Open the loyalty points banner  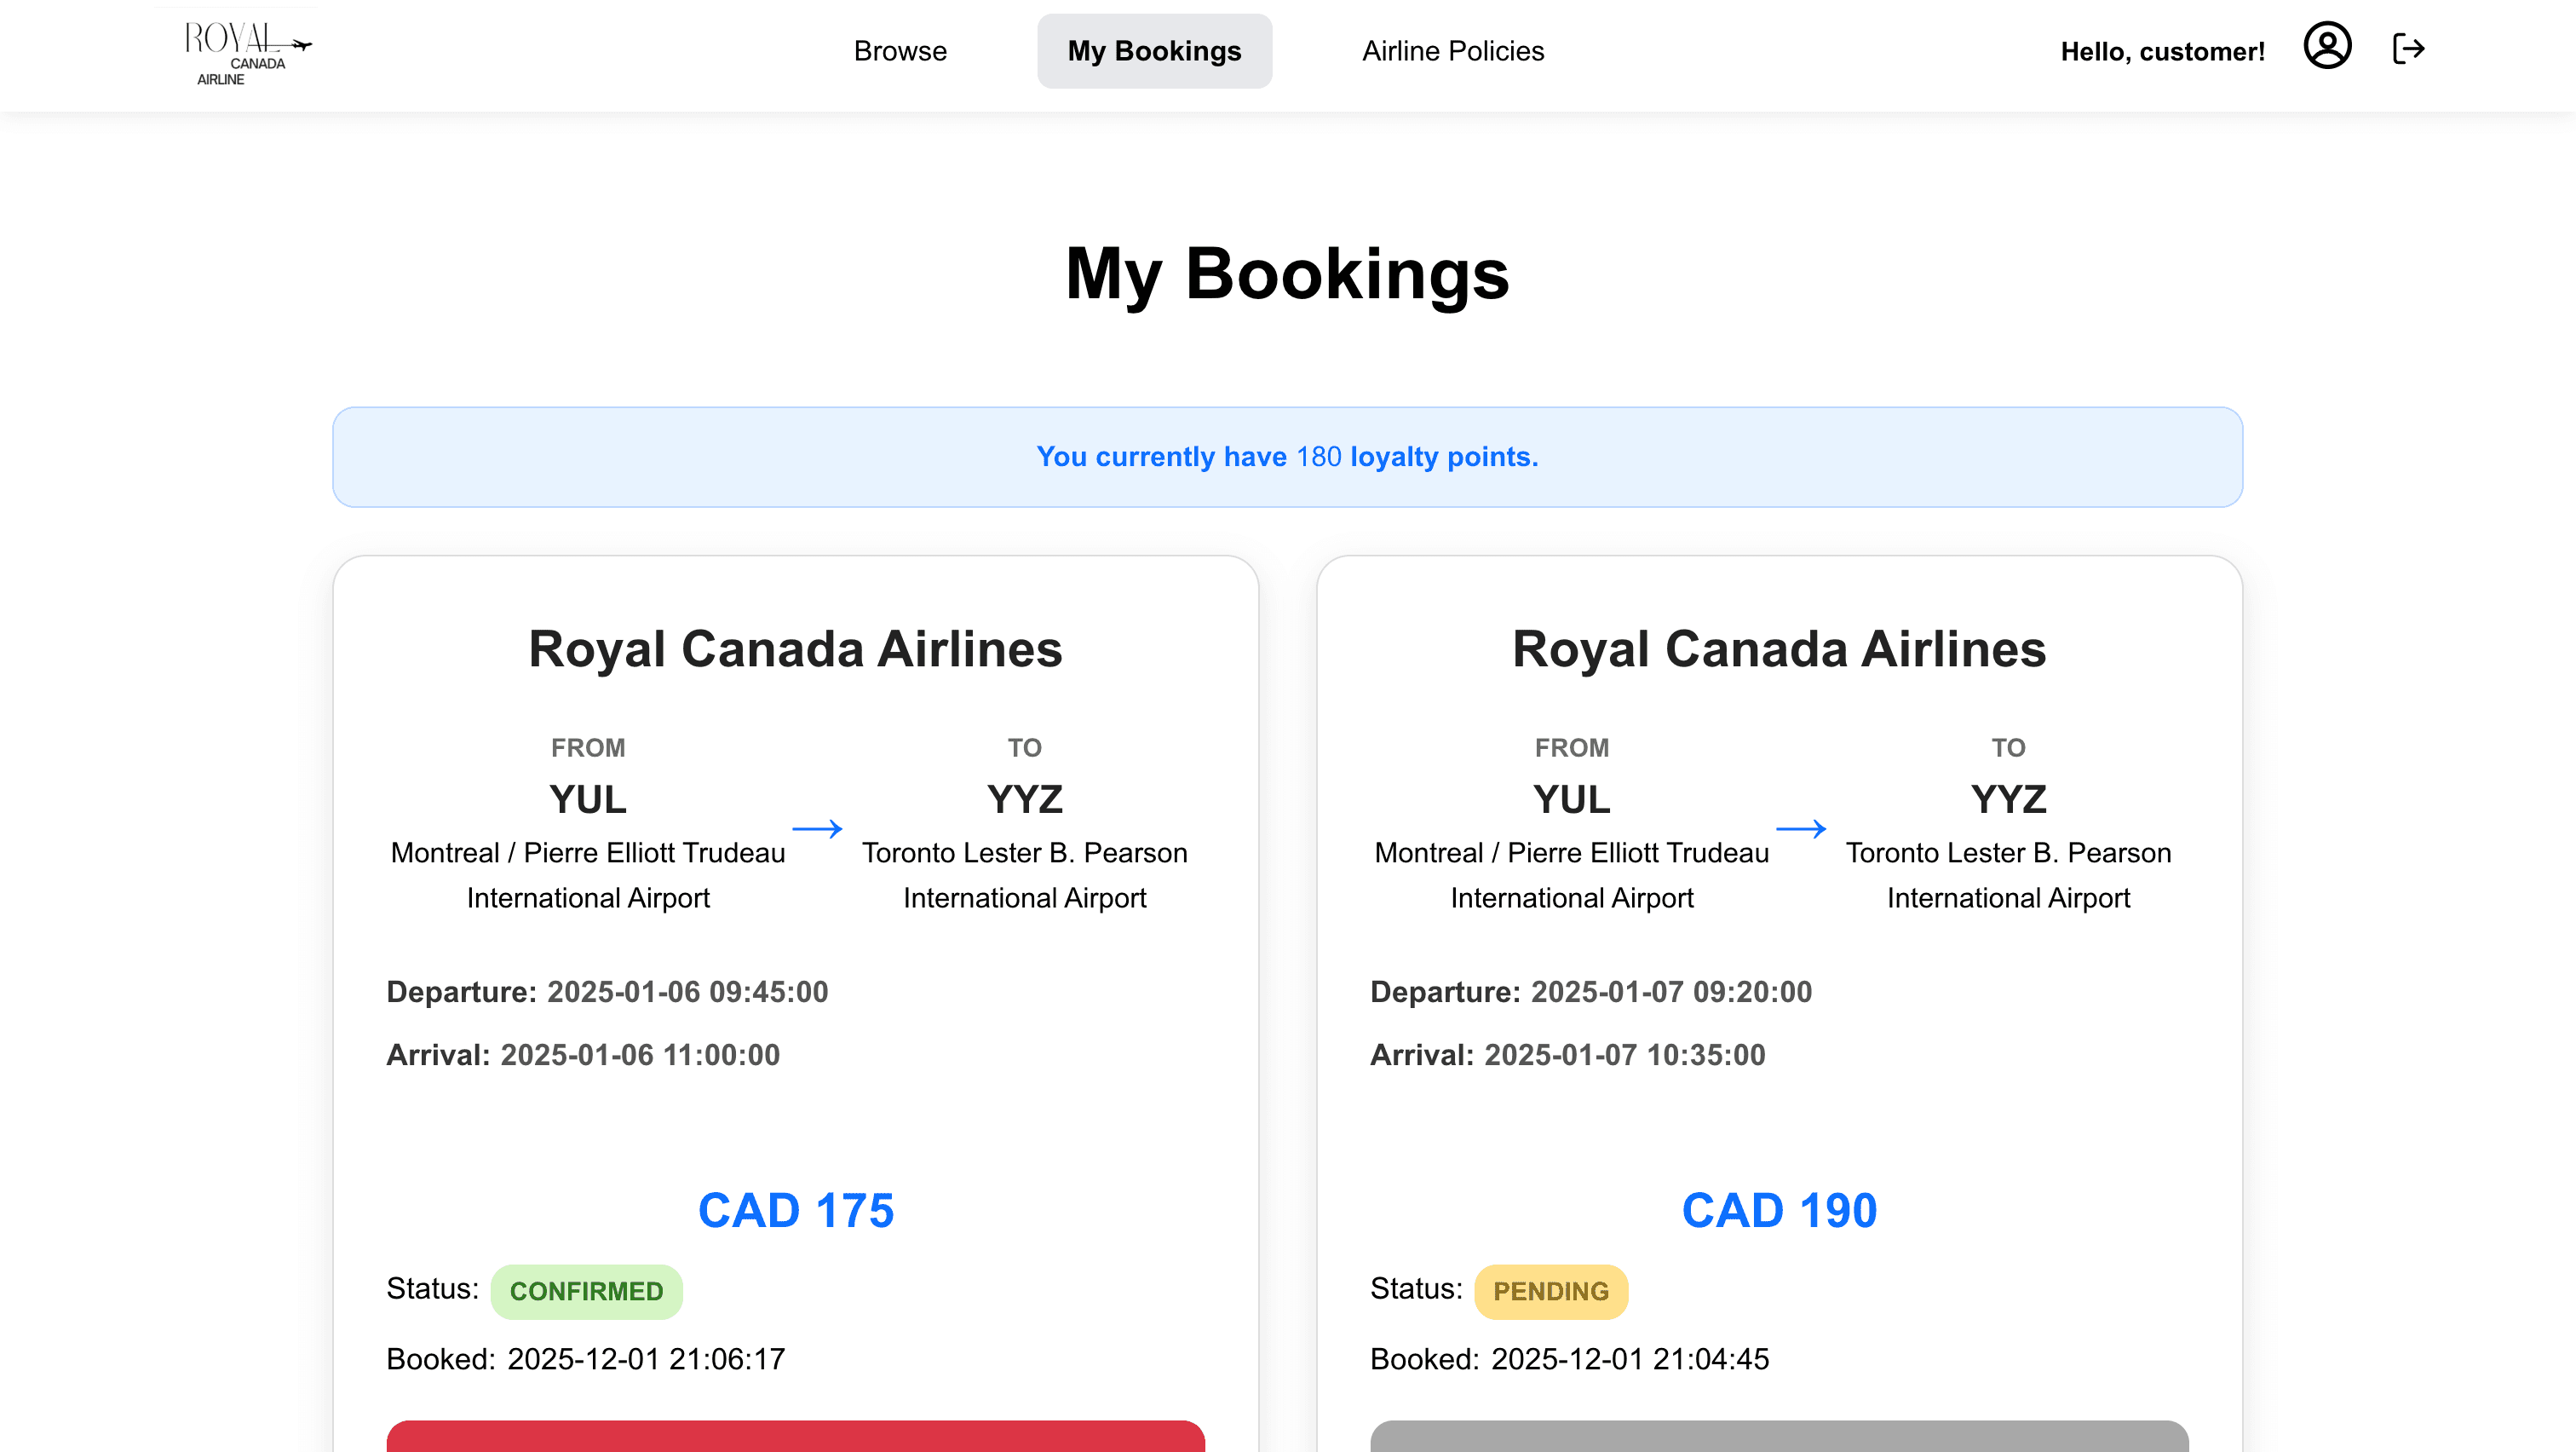click(1288, 457)
